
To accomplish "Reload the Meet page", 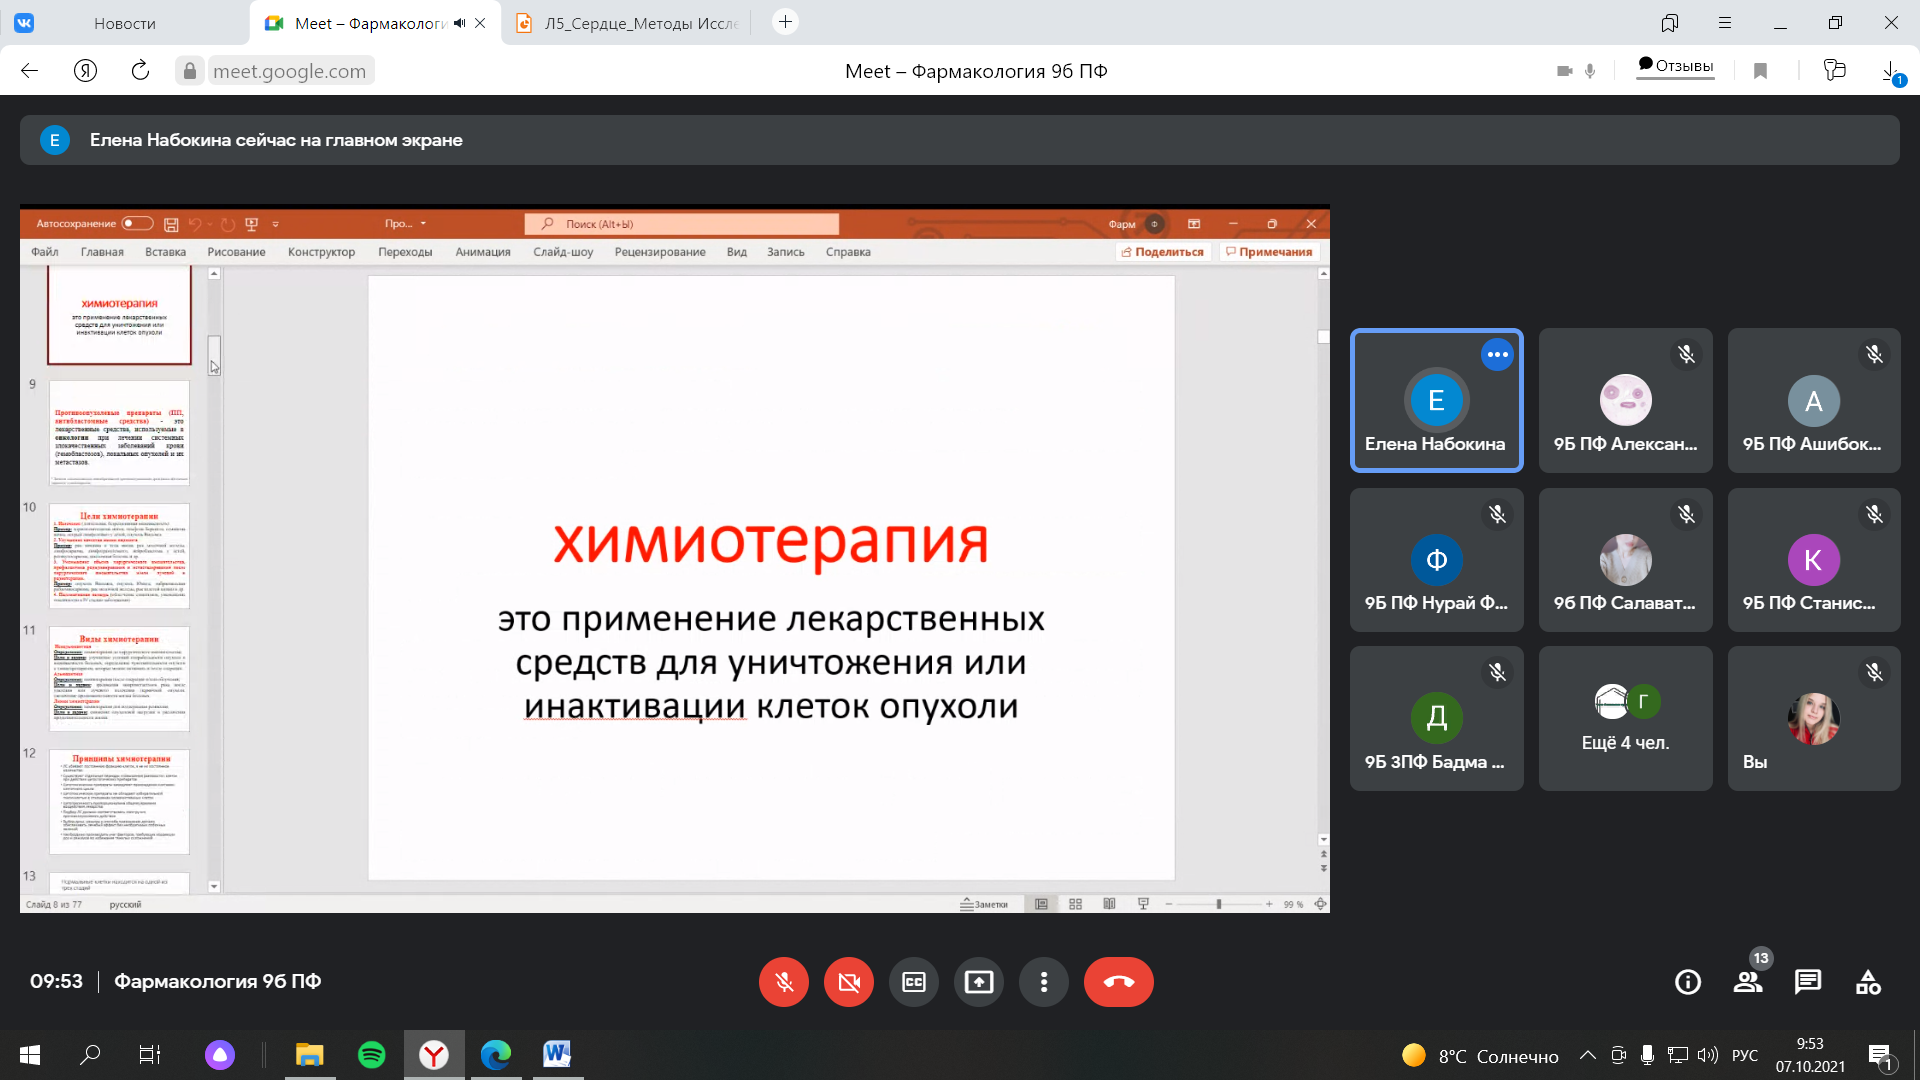I will 140,70.
